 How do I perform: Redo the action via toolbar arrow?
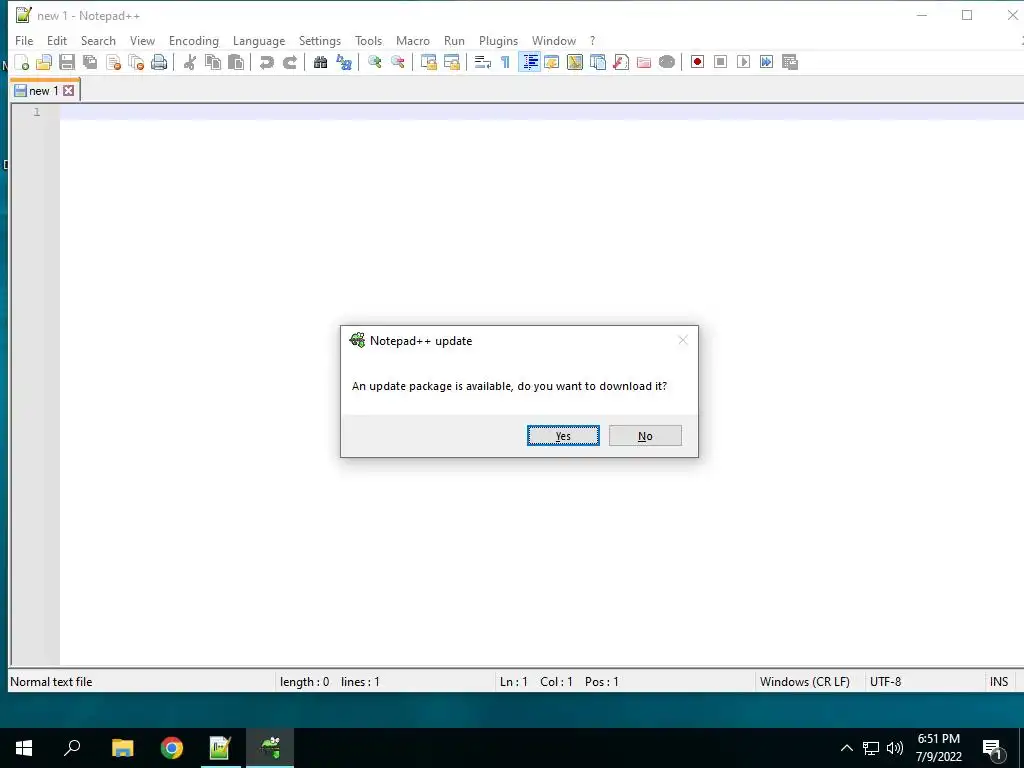(289, 62)
